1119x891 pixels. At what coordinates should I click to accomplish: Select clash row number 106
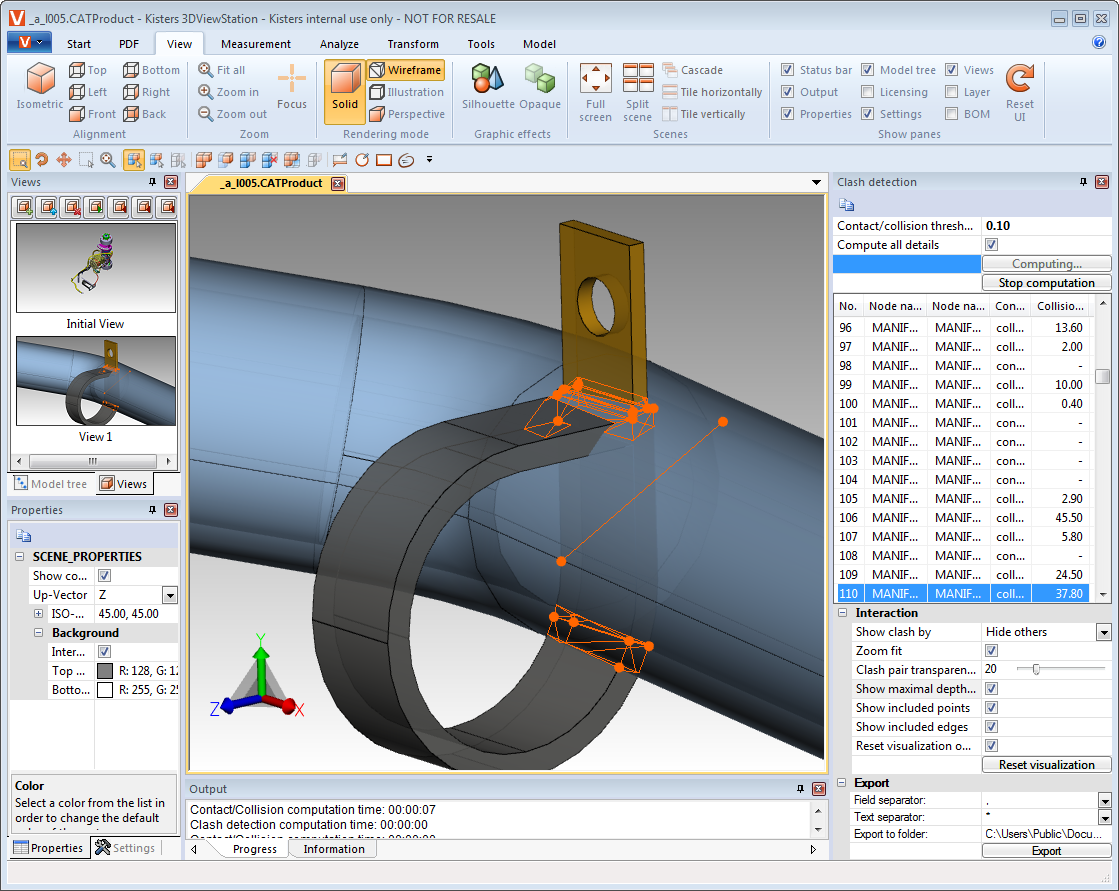(x=961, y=518)
